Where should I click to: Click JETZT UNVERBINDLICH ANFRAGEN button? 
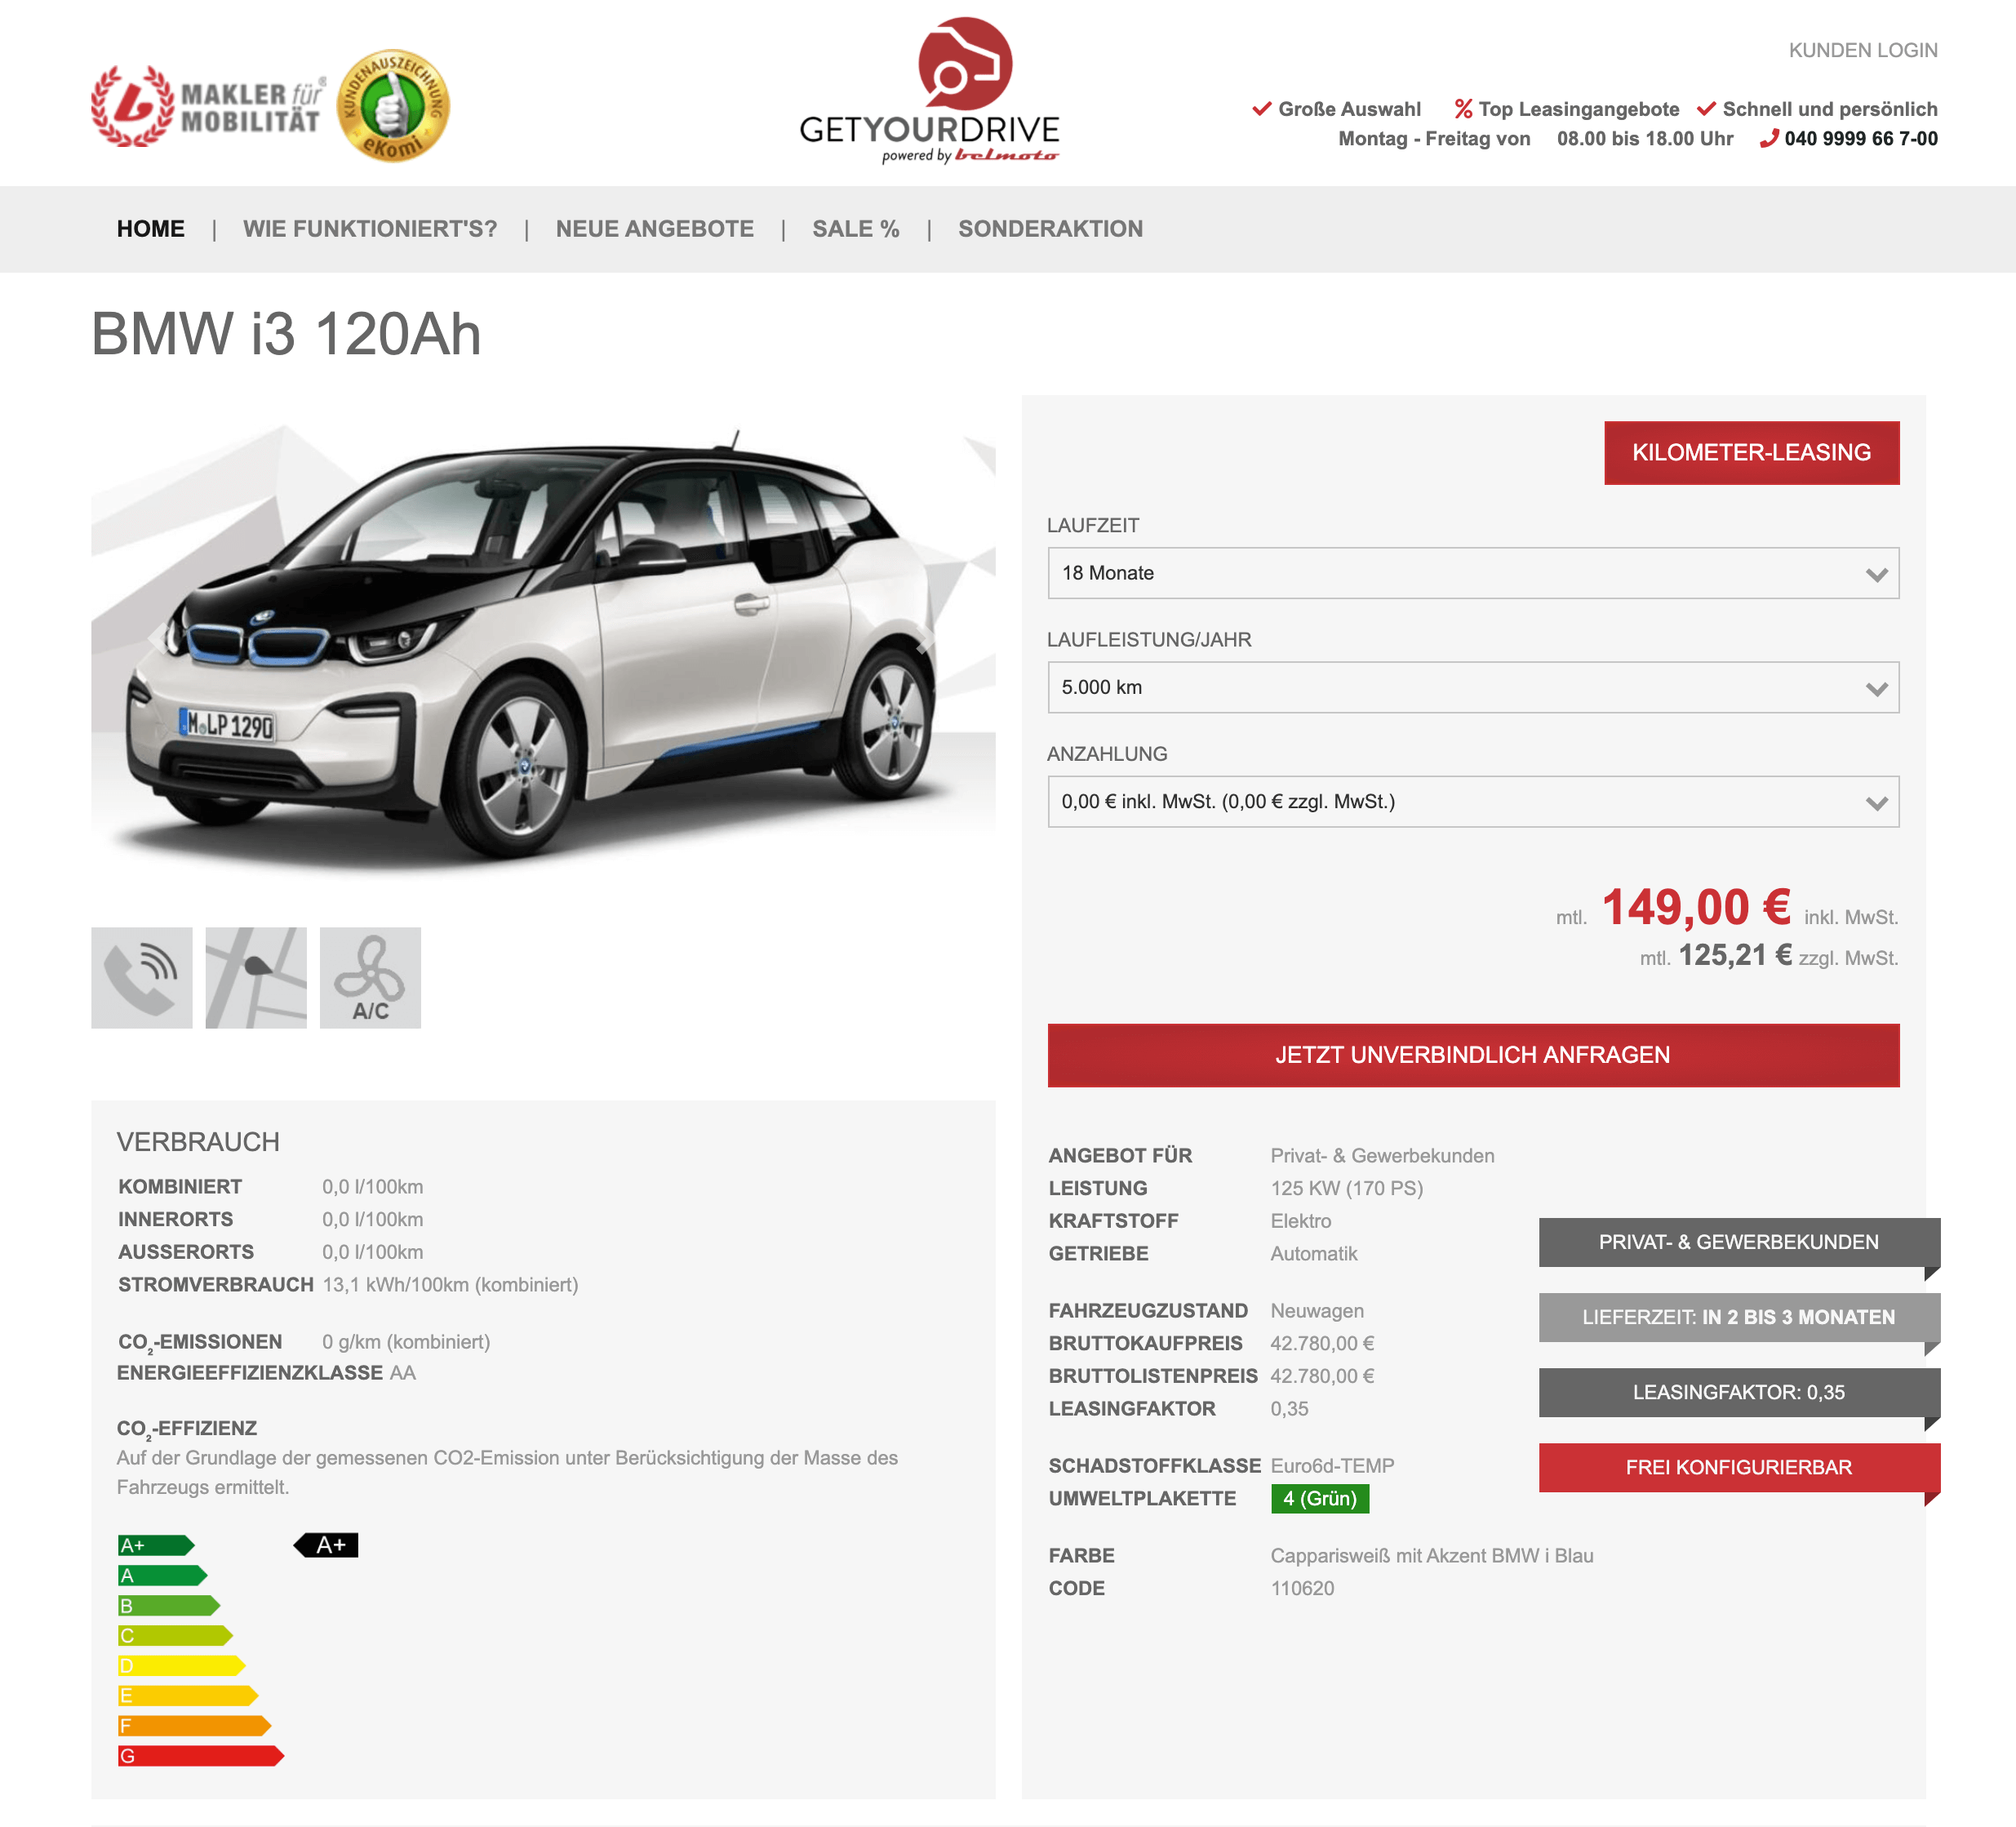1473,1055
